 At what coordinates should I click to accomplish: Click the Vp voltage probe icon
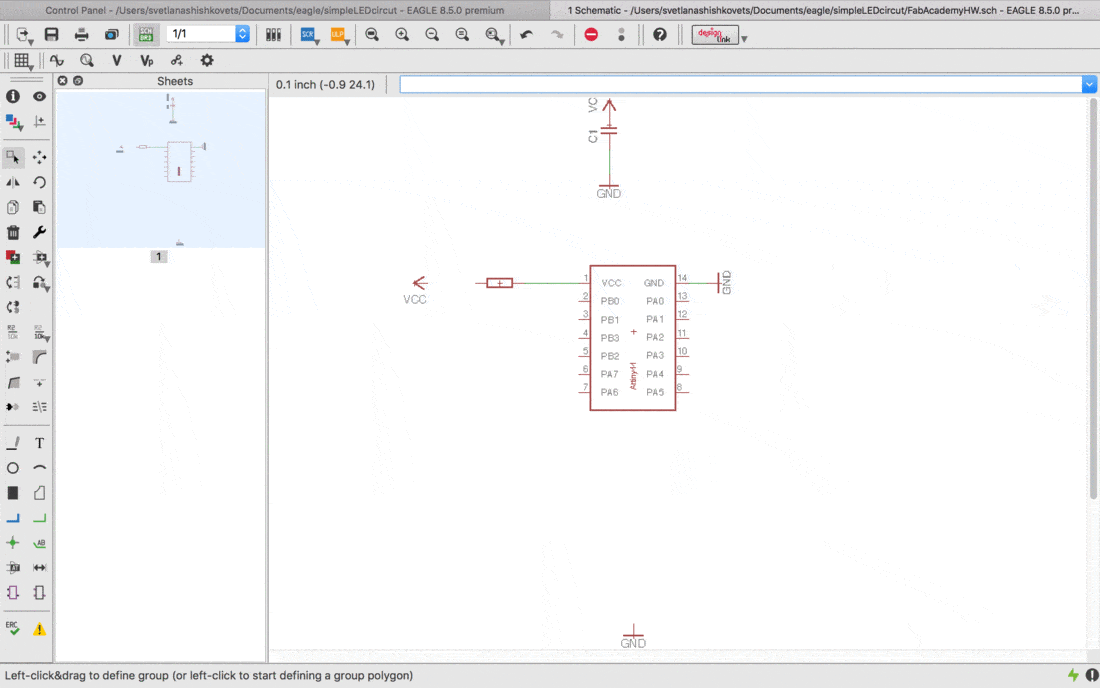pyautogui.click(x=147, y=60)
